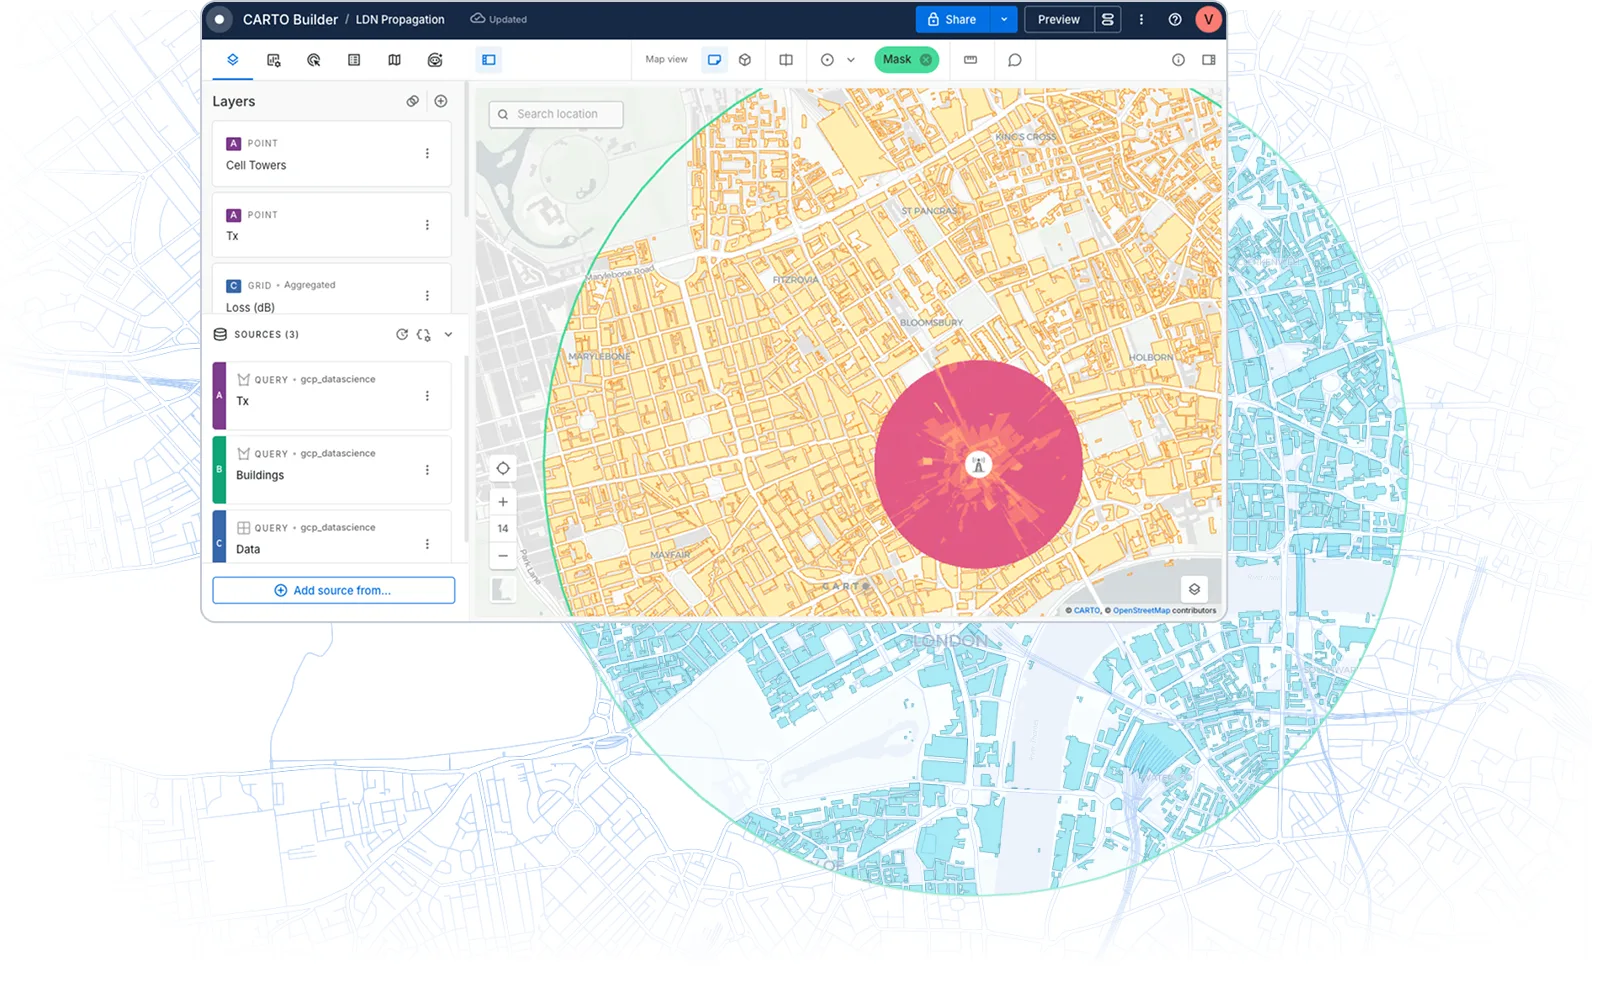This screenshot has width=1617, height=983.
Task: Click the Share button
Action: [x=953, y=19]
